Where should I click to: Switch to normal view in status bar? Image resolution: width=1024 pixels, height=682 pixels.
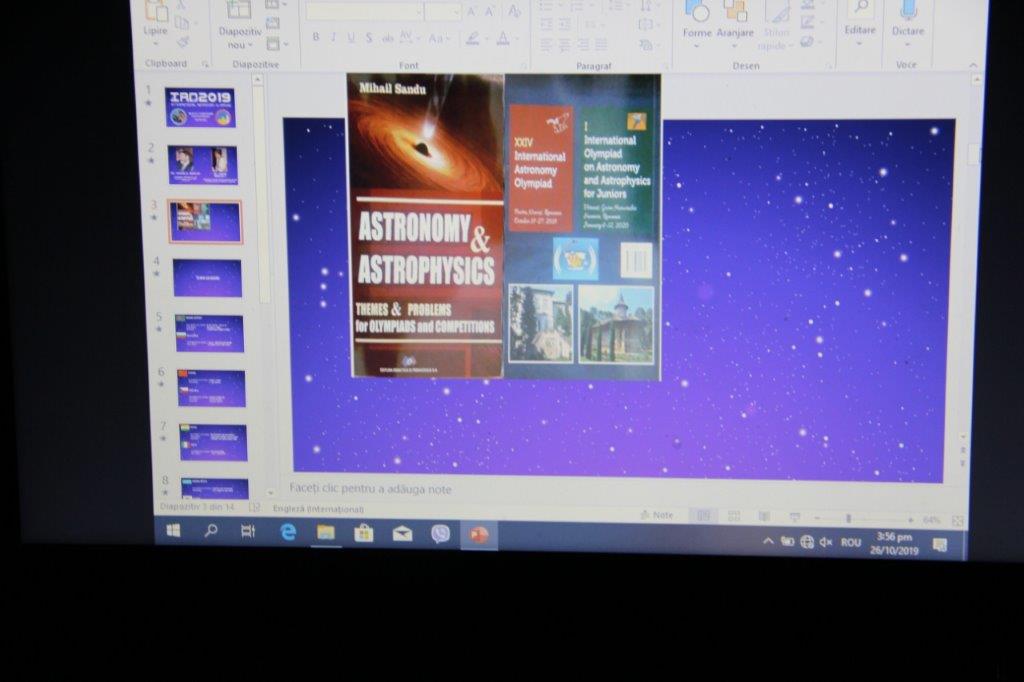pyautogui.click(x=703, y=515)
